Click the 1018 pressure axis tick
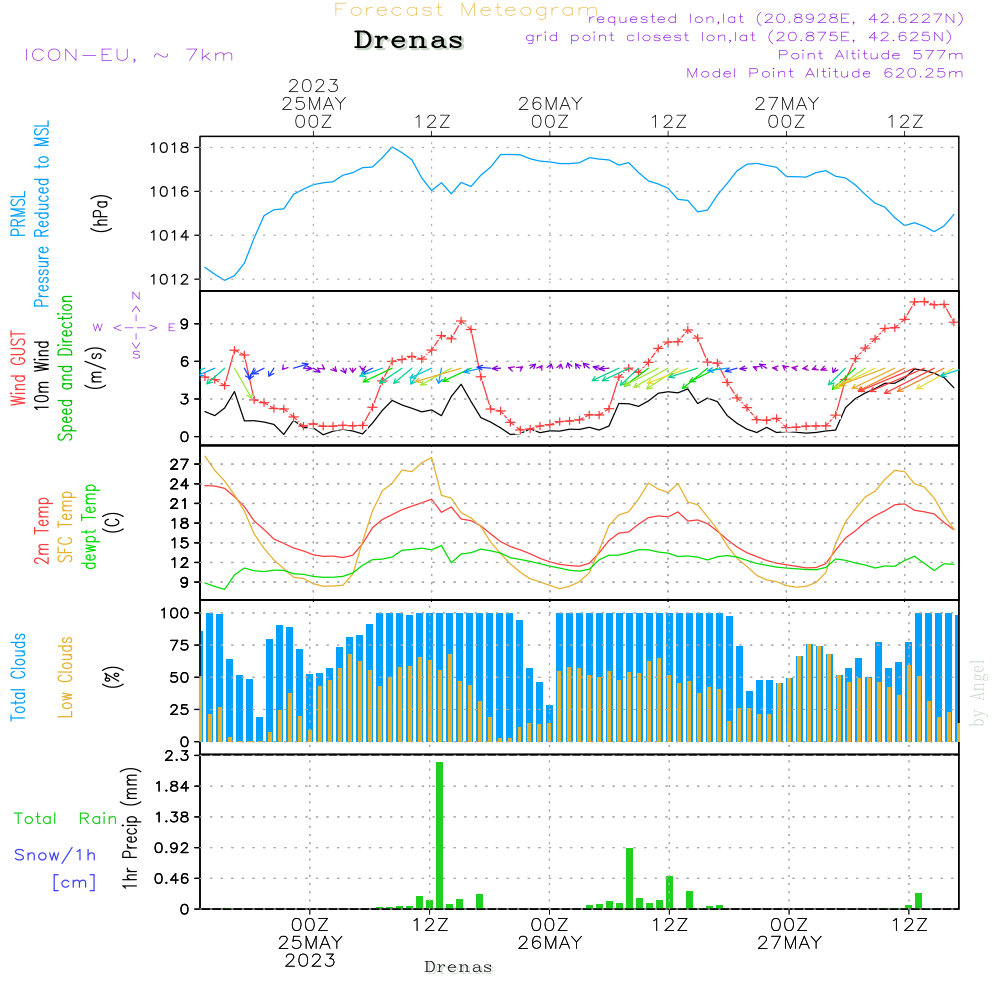Viewport: 1000px width, 1000px height. coord(170,148)
